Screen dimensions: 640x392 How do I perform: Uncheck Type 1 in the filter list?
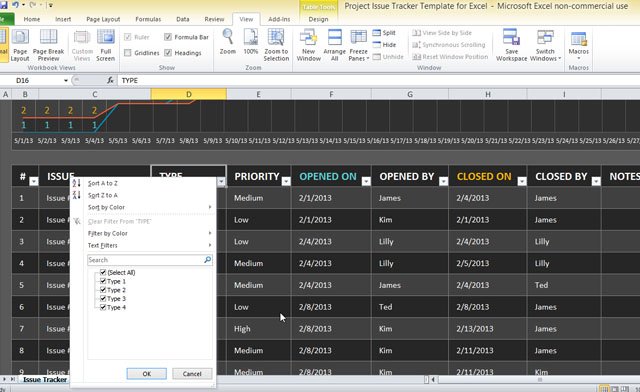tap(103, 281)
